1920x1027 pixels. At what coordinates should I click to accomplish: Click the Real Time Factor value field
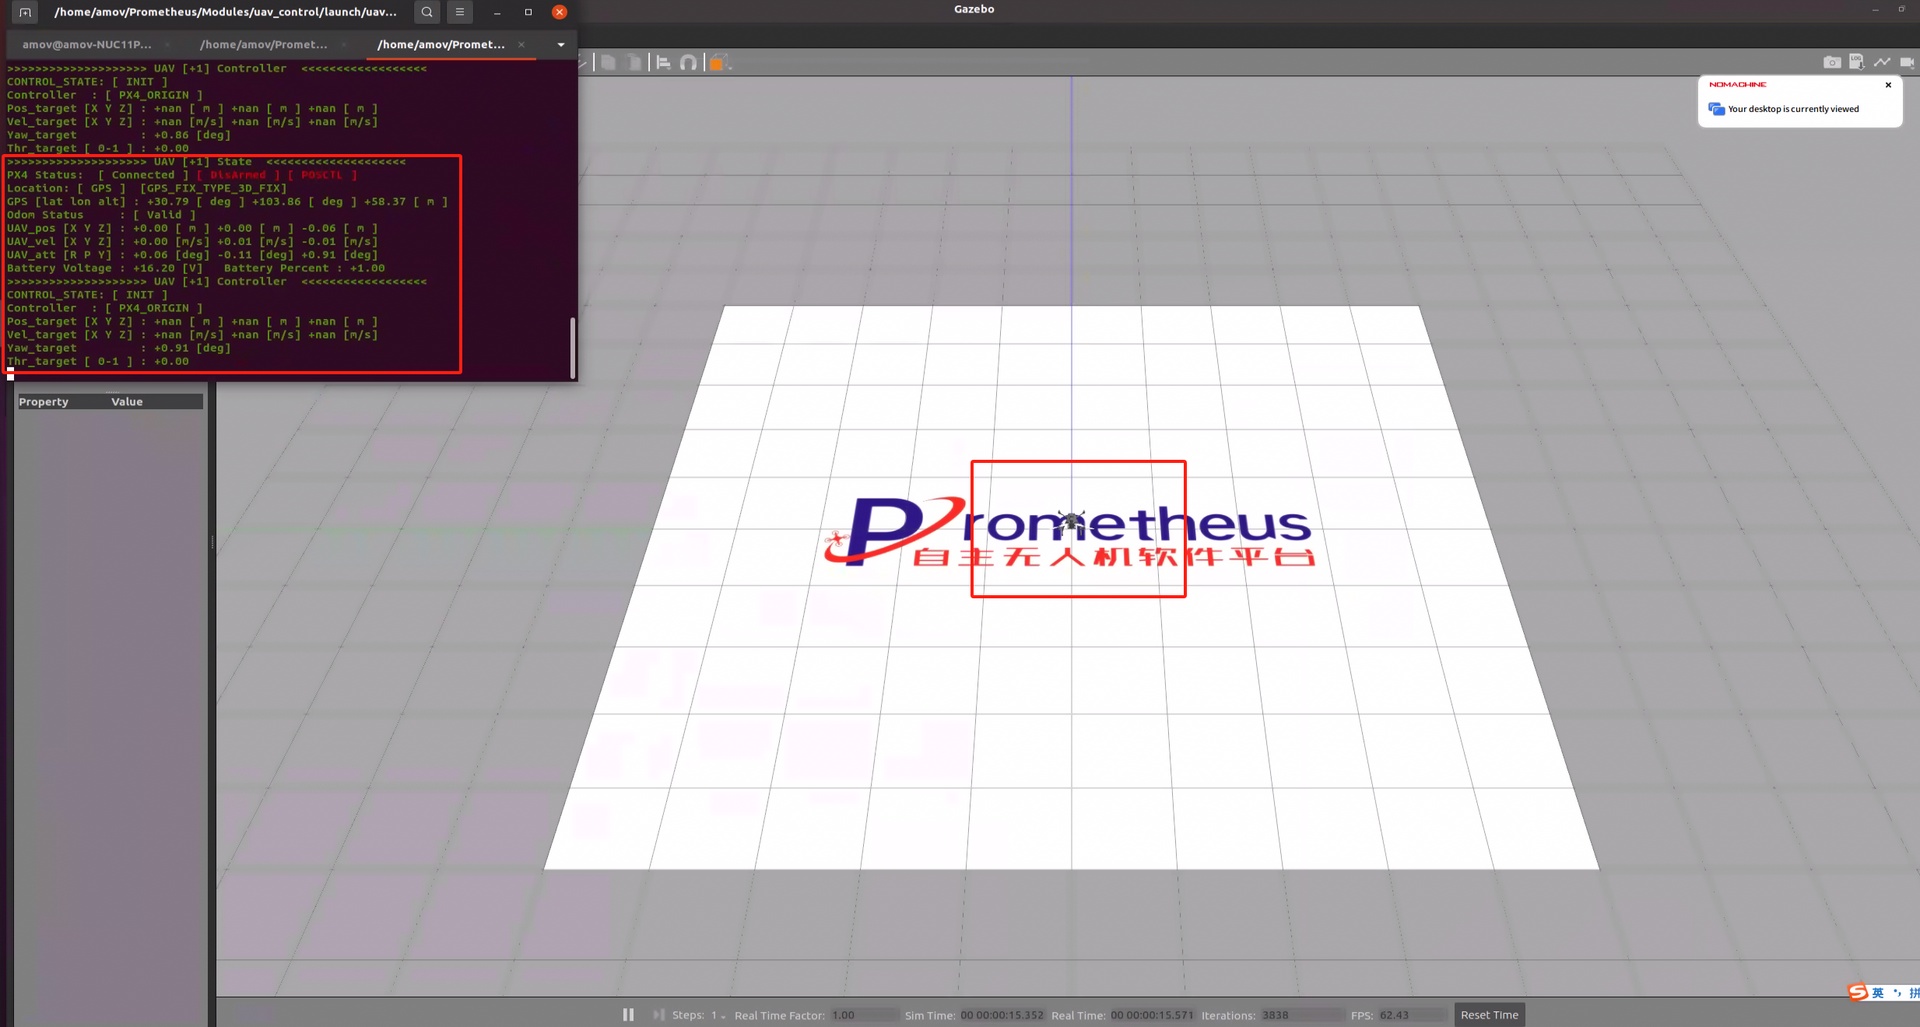863,1015
